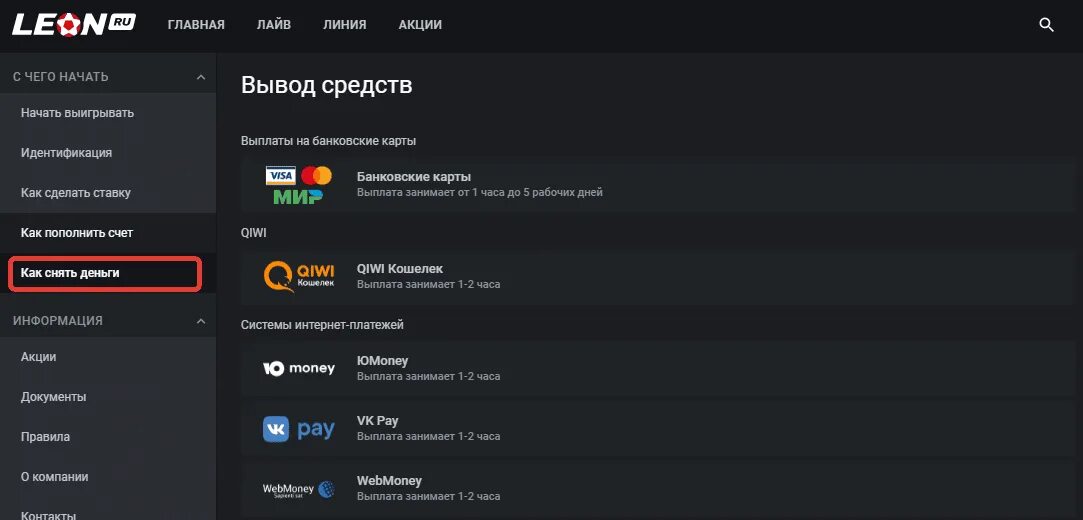Image resolution: width=1083 pixels, height=520 pixels.
Task: Choose WebMoney payout method title
Action: (x=389, y=481)
